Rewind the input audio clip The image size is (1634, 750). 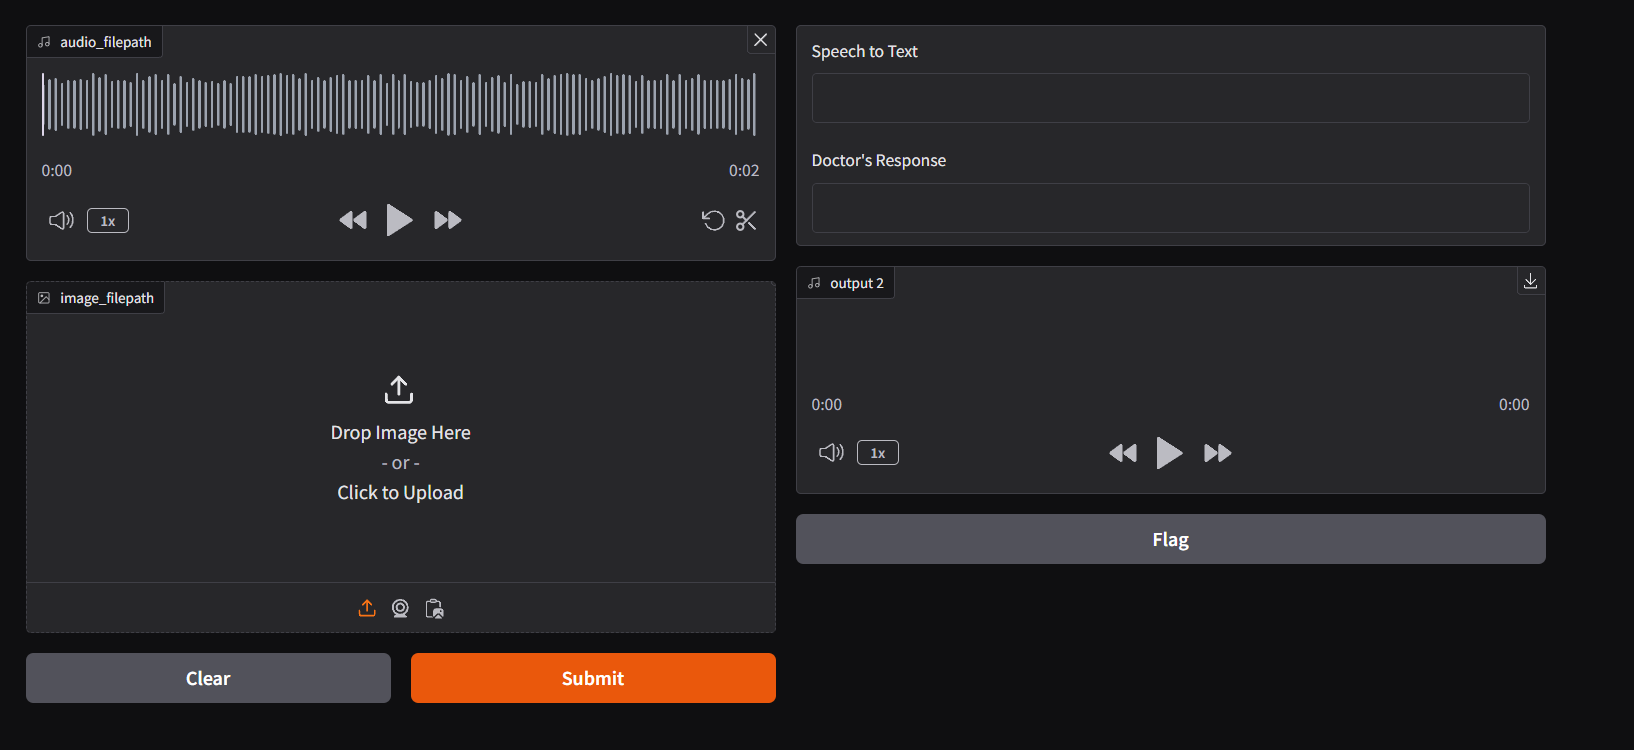coord(353,220)
